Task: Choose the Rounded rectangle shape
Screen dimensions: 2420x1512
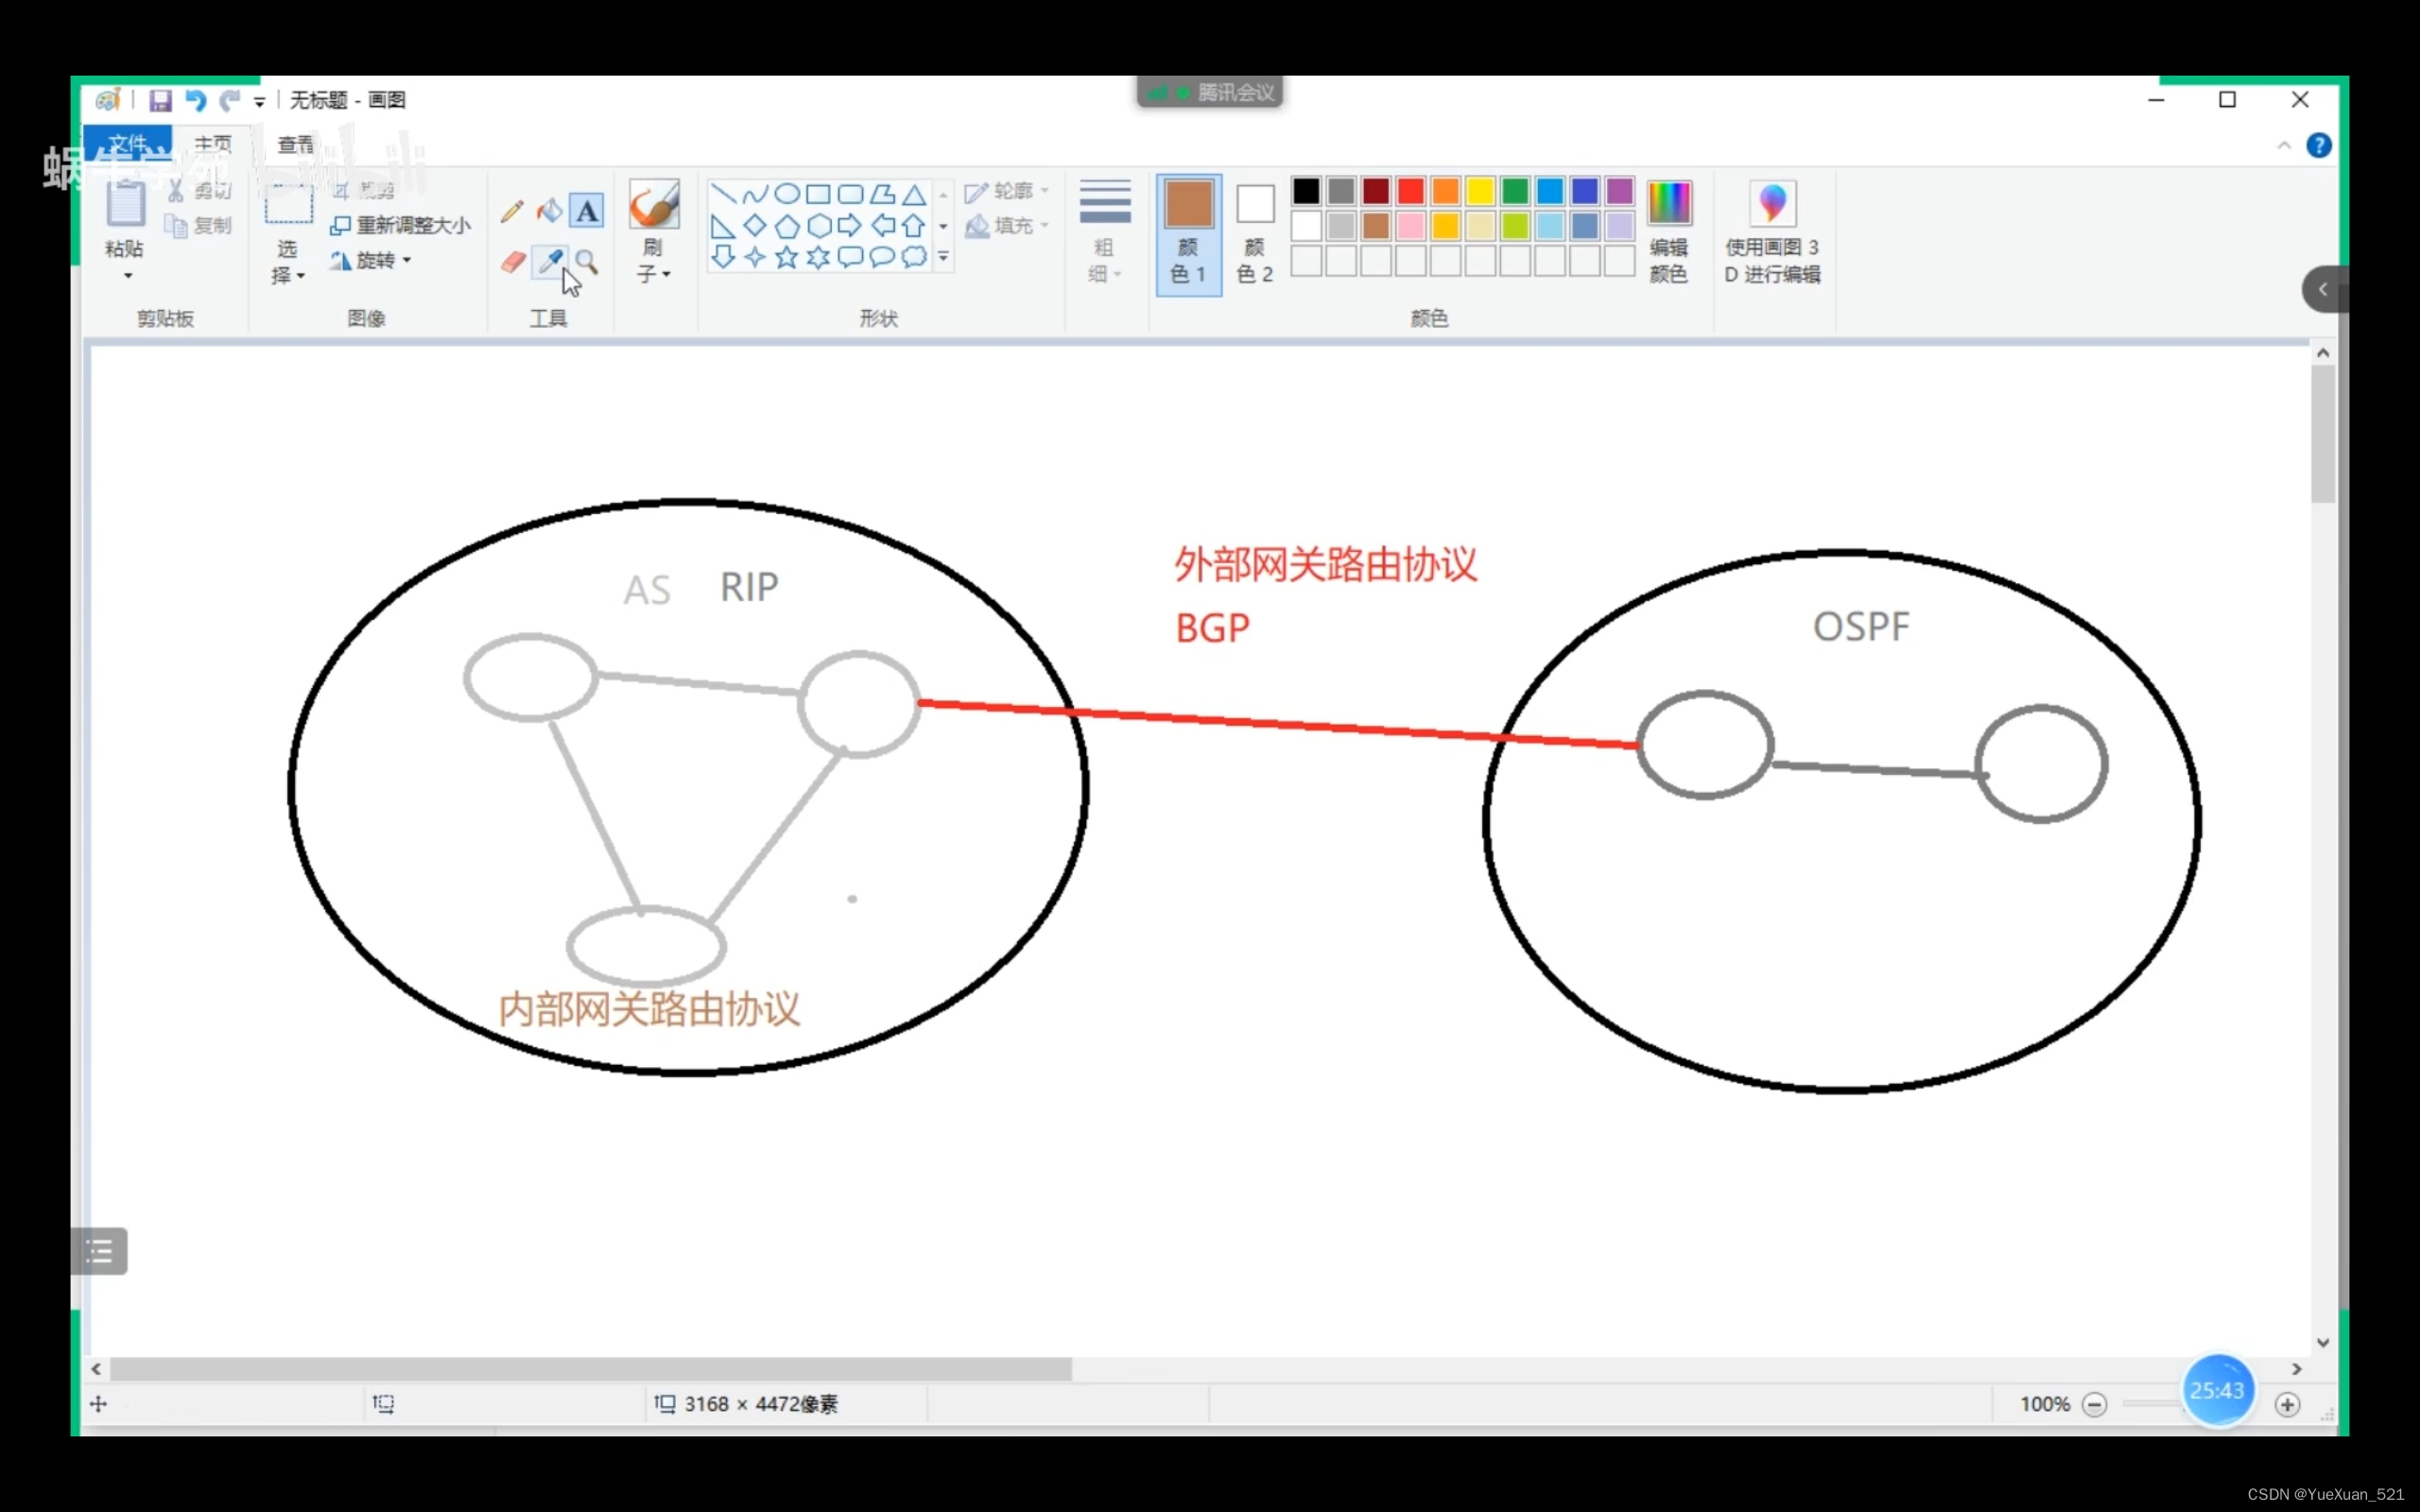Action: pos(850,194)
